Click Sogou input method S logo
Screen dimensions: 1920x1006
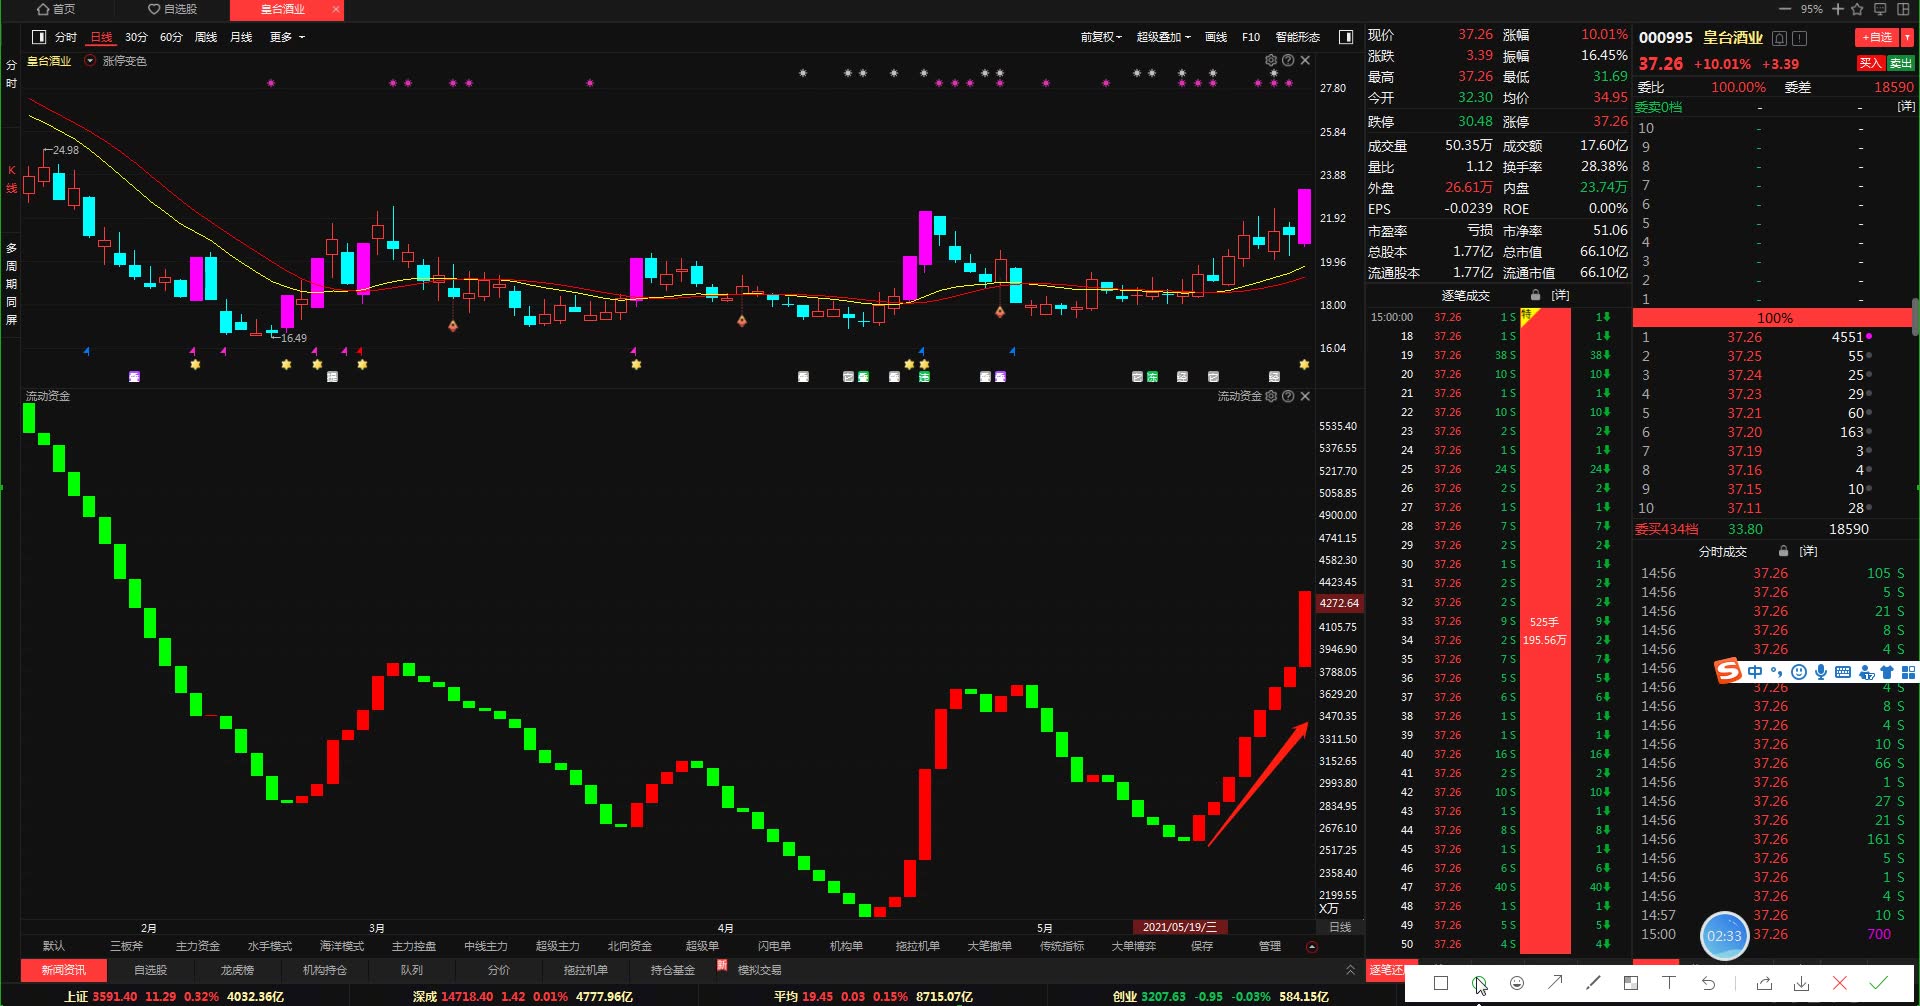click(x=1728, y=671)
